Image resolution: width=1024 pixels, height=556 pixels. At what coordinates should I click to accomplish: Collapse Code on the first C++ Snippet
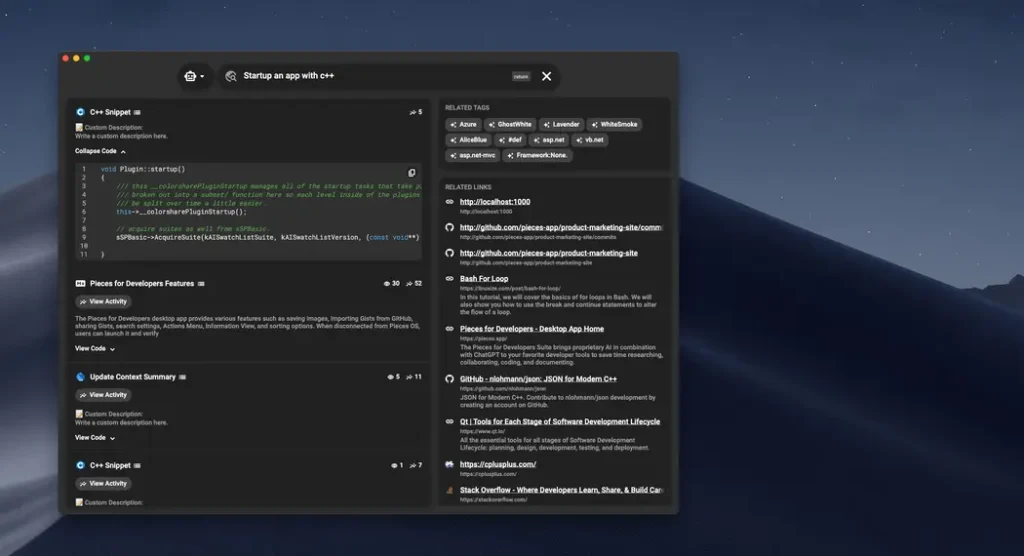pyautogui.click(x=100, y=151)
